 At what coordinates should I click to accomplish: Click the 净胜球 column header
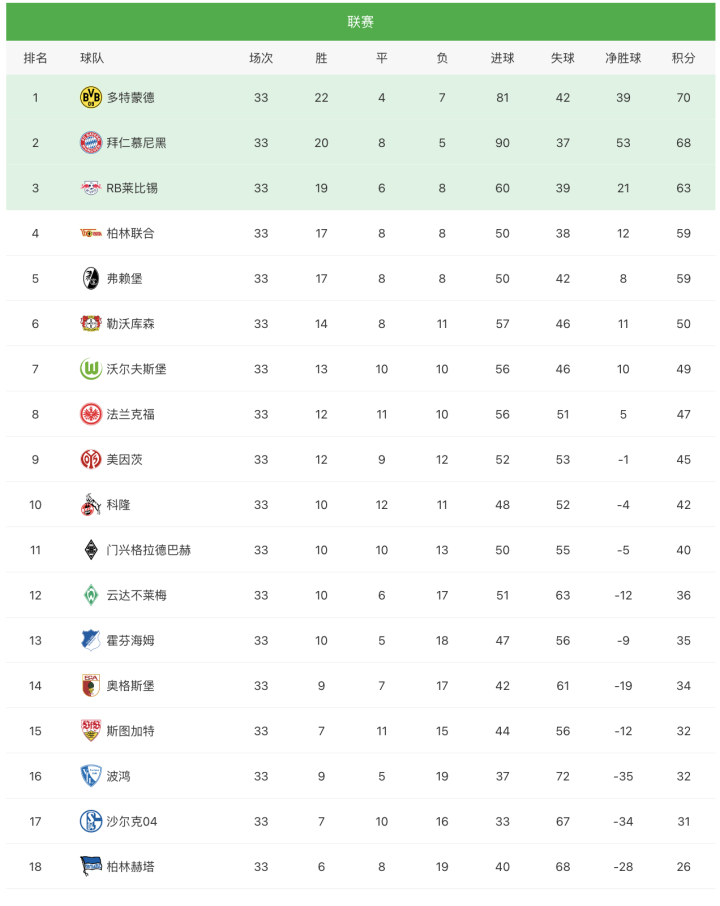(x=623, y=58)
